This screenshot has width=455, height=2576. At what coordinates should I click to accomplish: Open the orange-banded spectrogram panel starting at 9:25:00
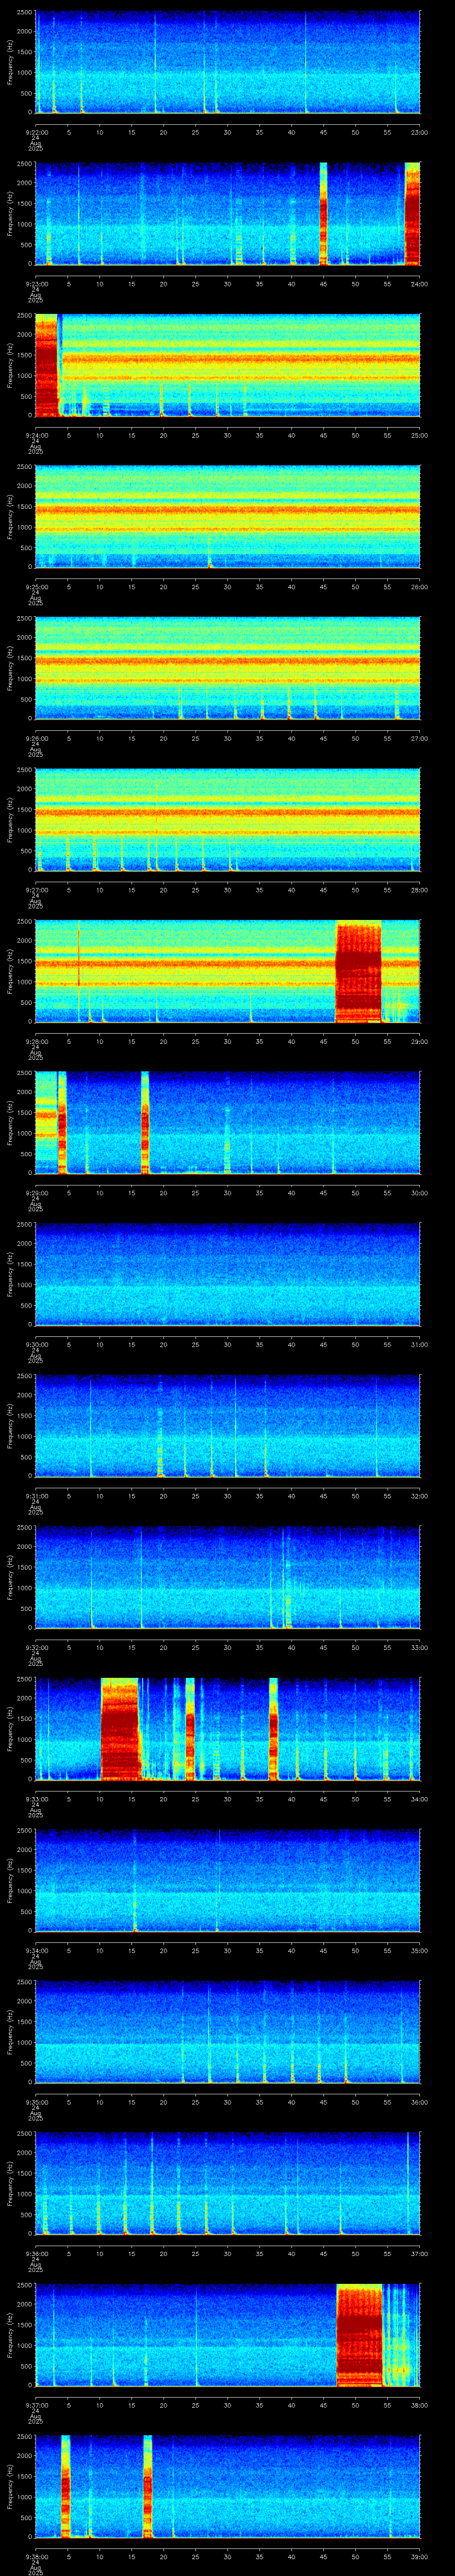[x=227, y=517]
